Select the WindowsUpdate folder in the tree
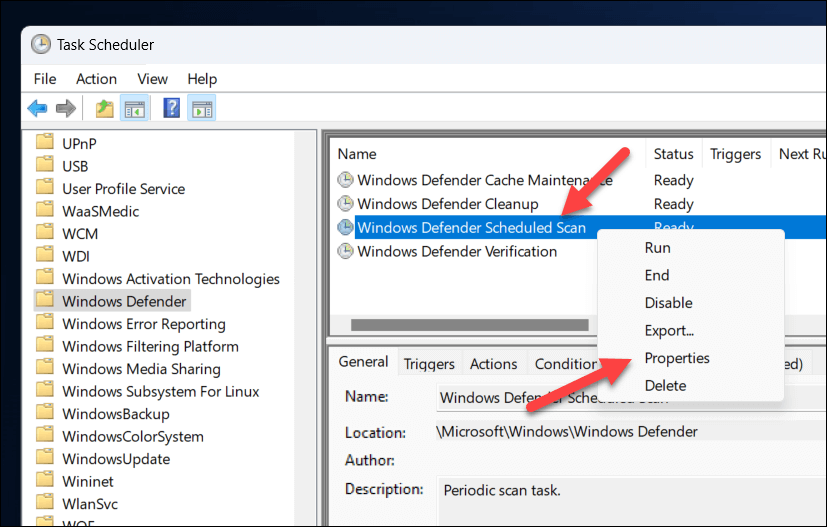827x527 pixels. [116, 459]
